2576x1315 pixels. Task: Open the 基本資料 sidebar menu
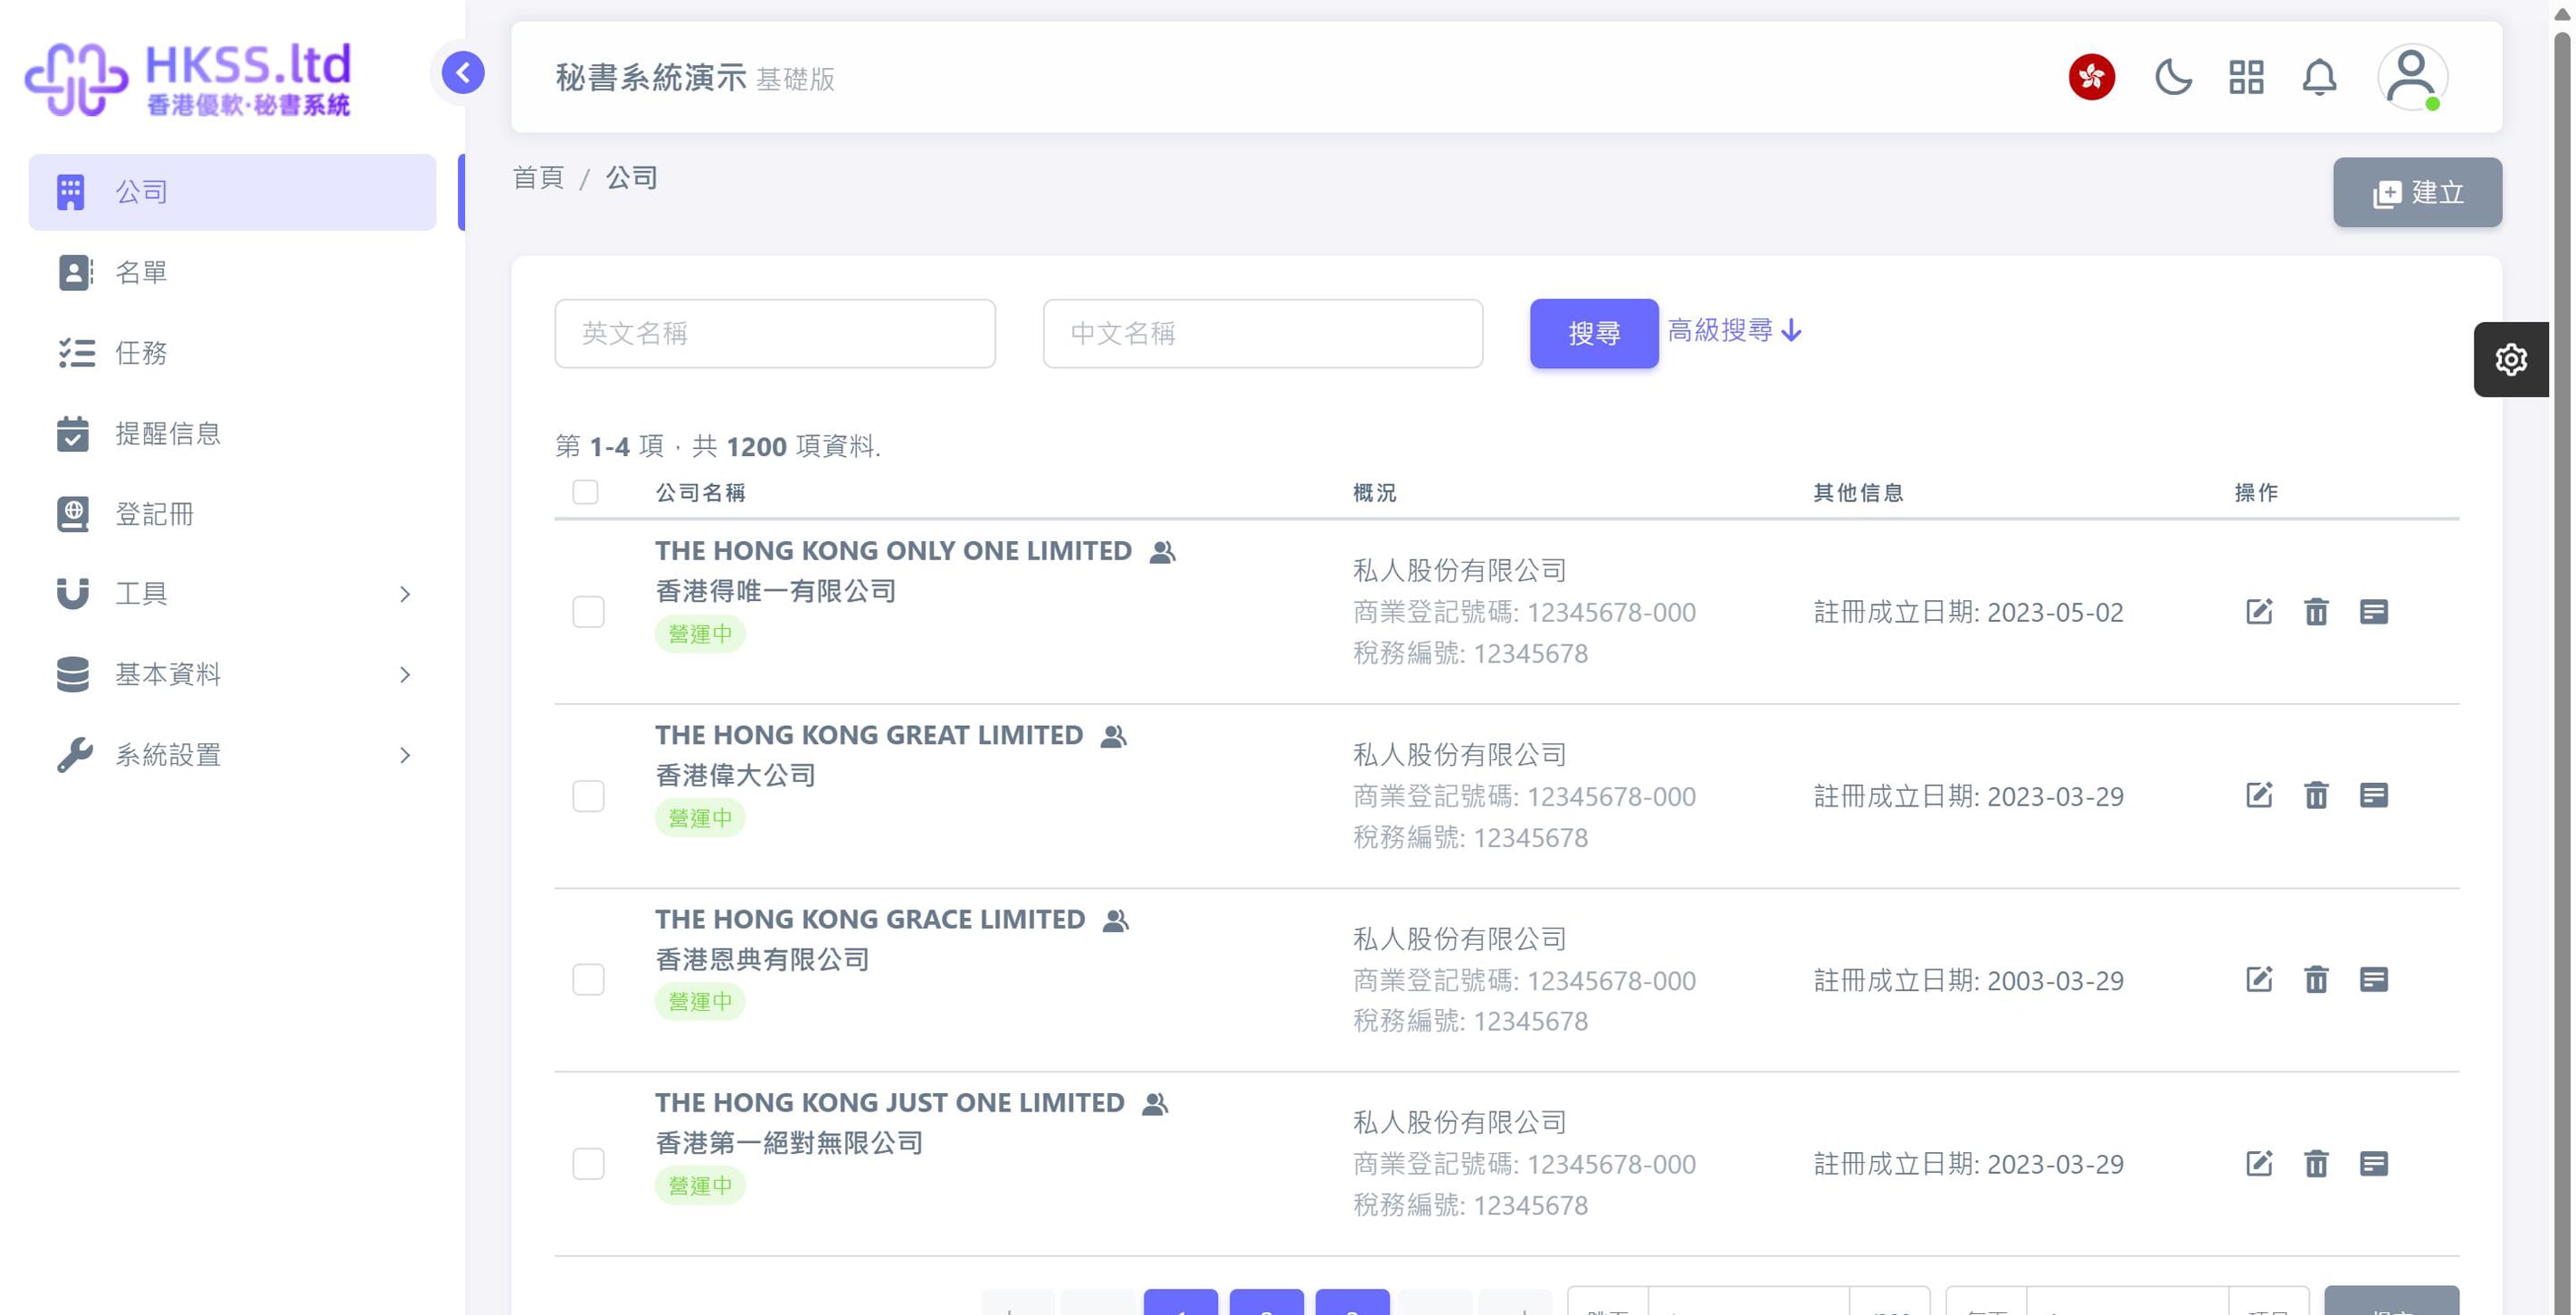(168, 674)
